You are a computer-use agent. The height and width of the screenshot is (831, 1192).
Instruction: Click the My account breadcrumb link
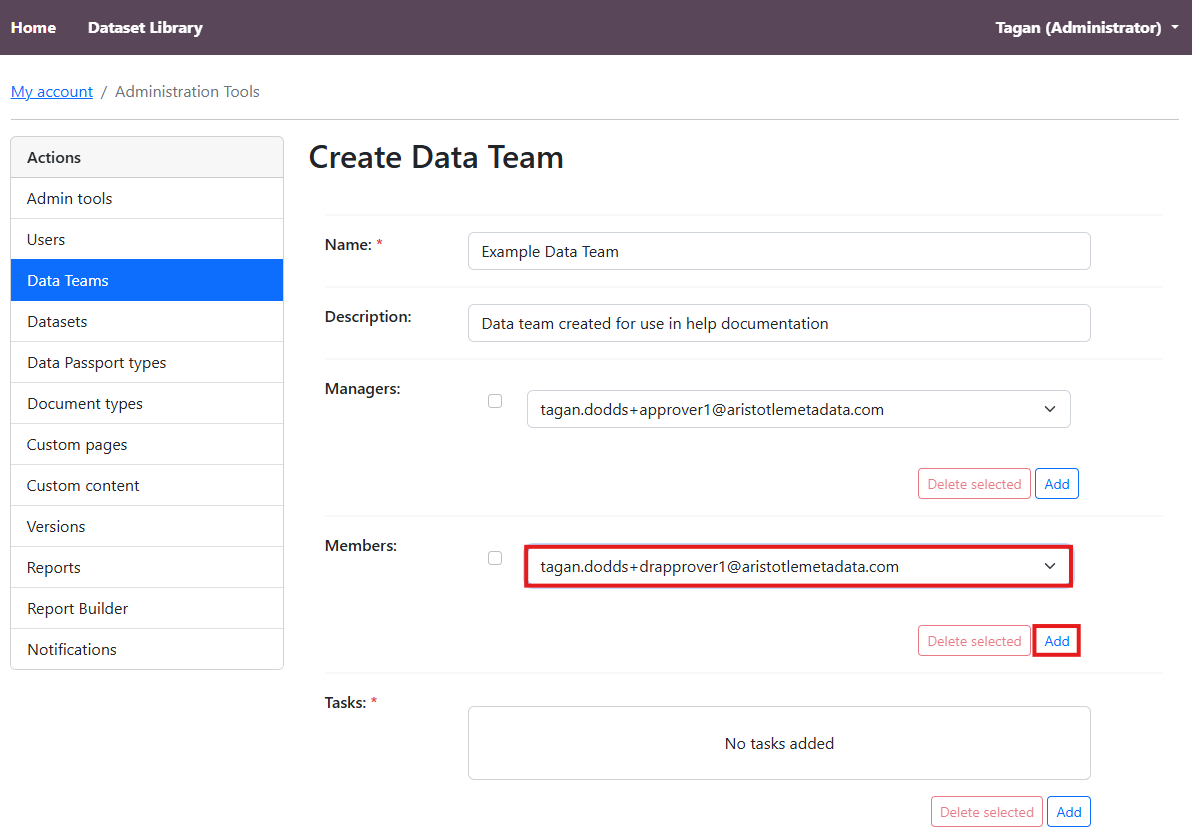pos(52,92)
